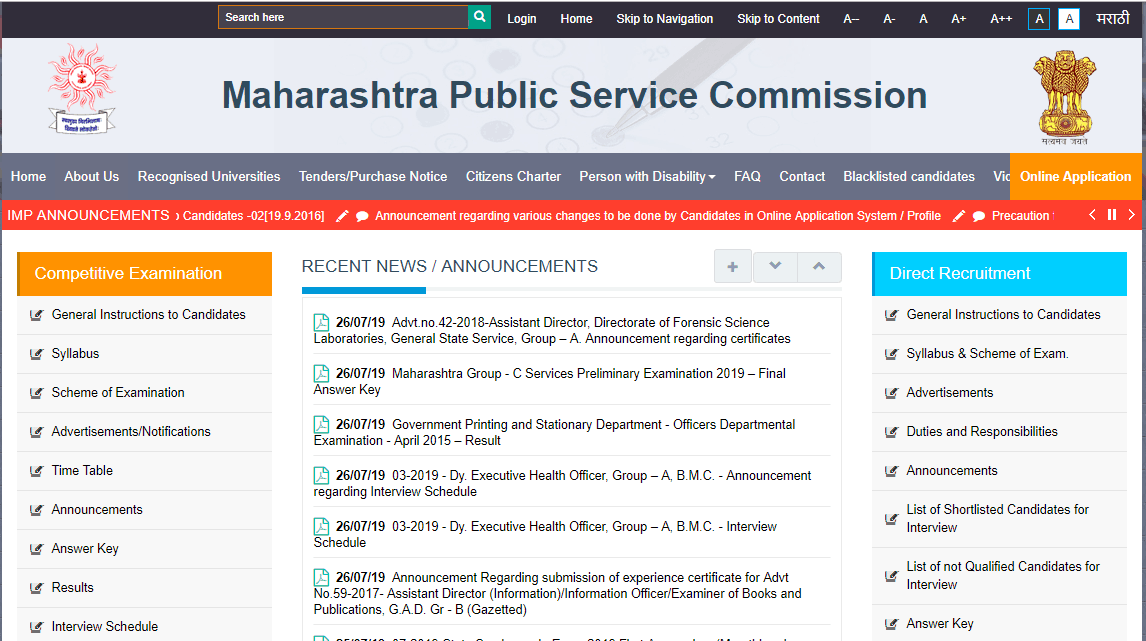
Task: Open Answer Key link under Direct Recruitment
Action: (939, 624)
